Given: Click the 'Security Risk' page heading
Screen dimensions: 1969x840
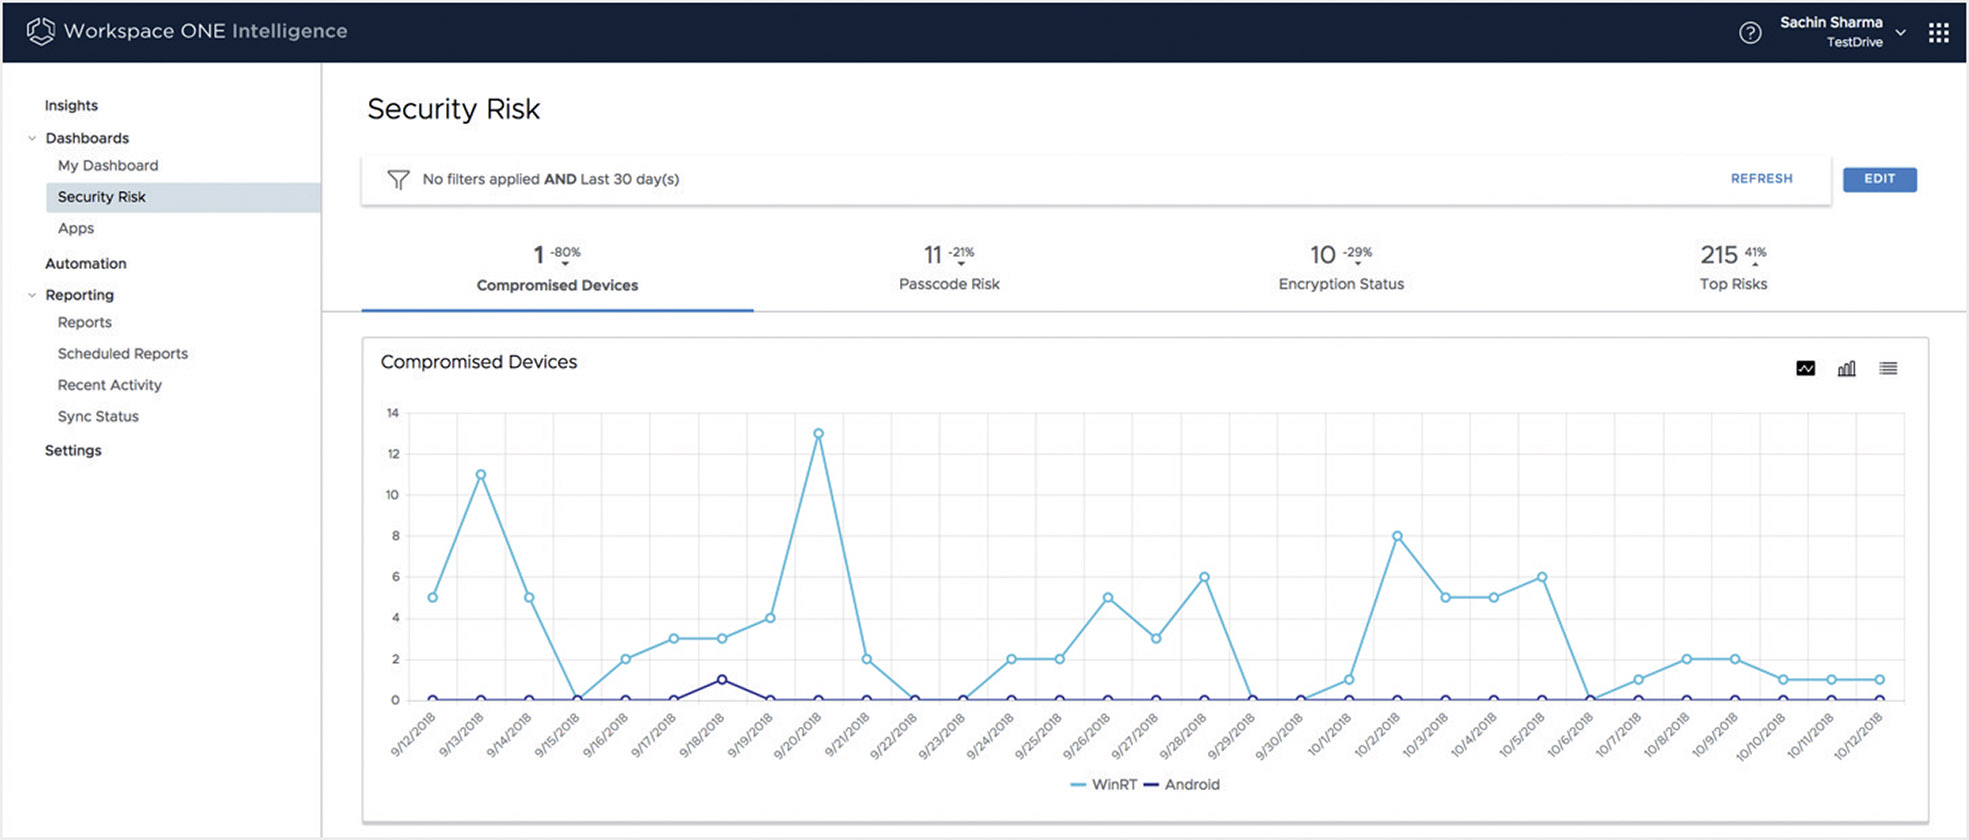Looking at the screenshot, I should click(x=453, y=109).
